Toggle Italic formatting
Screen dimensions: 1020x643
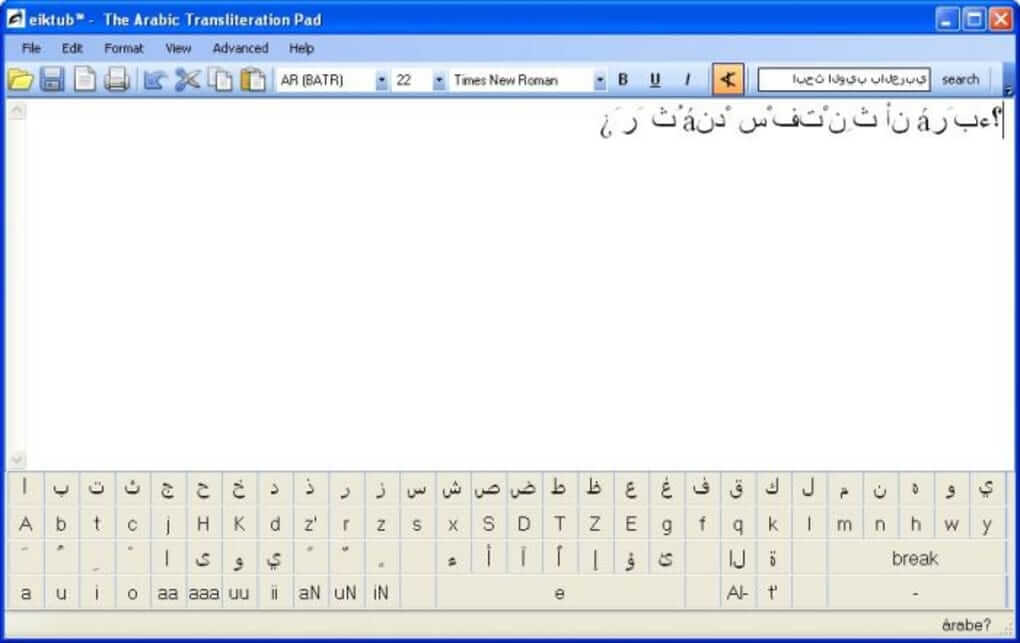(x=687, y=80)
